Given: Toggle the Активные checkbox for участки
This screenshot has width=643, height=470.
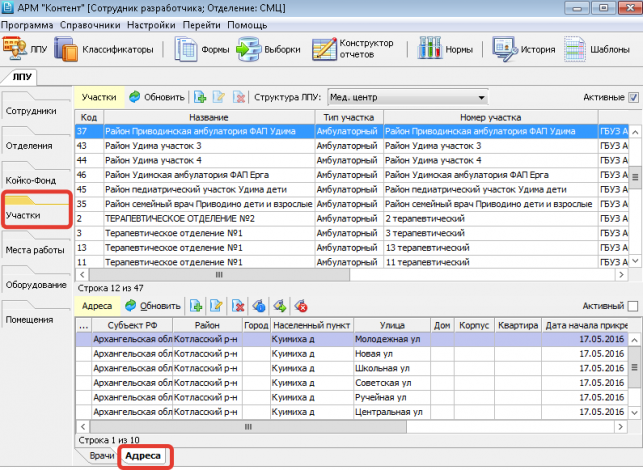Looking at the screenshot, I should pyautogui.click(x=634, y=98).
